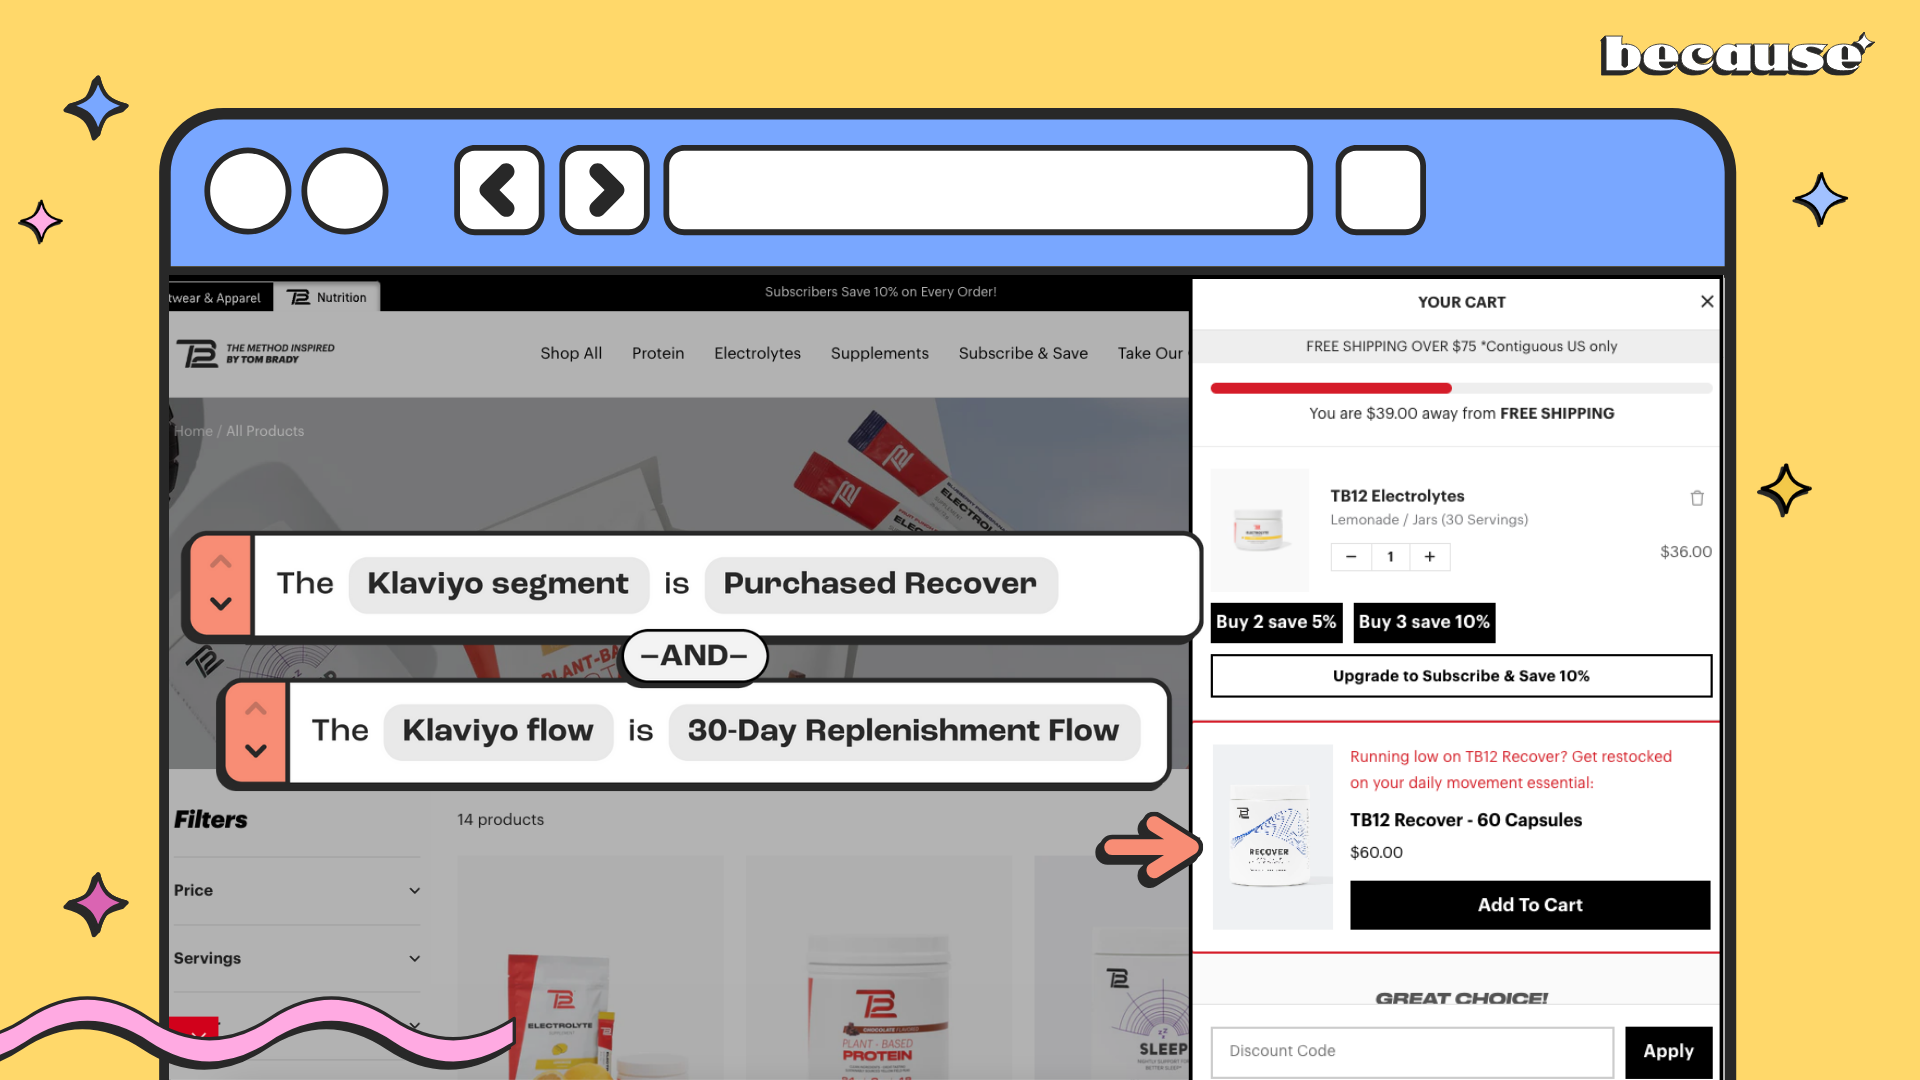The image size is (1920, 1080).
Task: Click the browser back arrow button
Action: point(498,190)
